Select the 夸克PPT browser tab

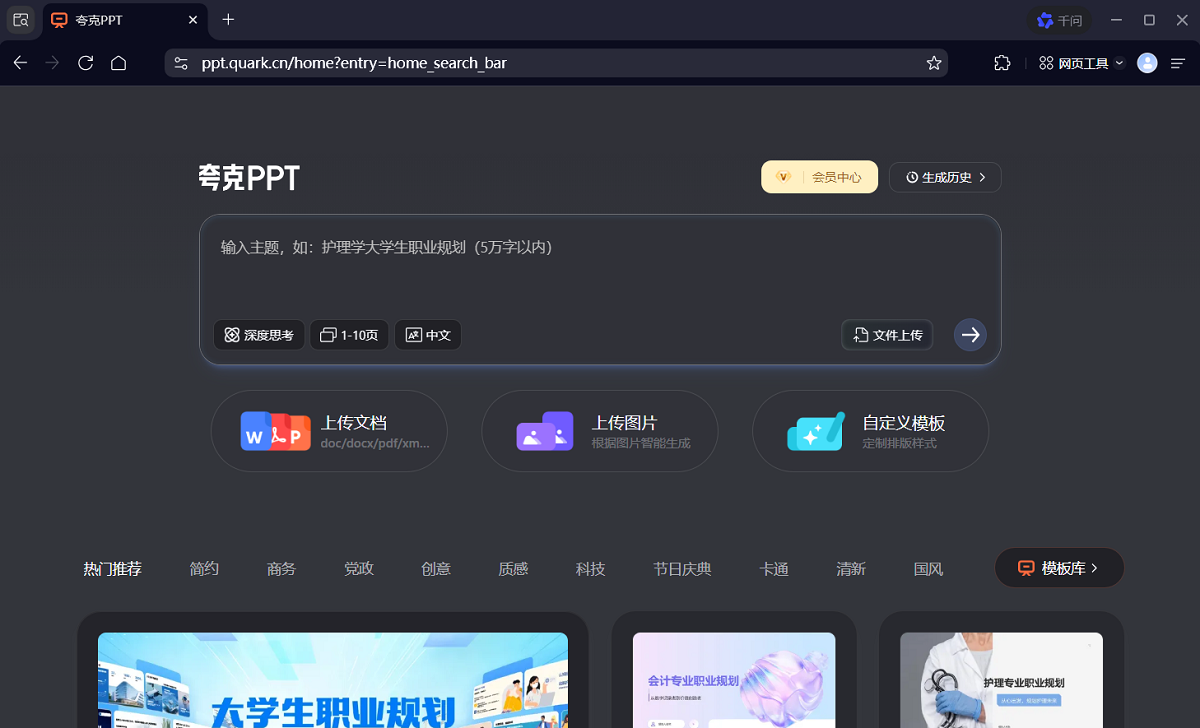[125, 20]
